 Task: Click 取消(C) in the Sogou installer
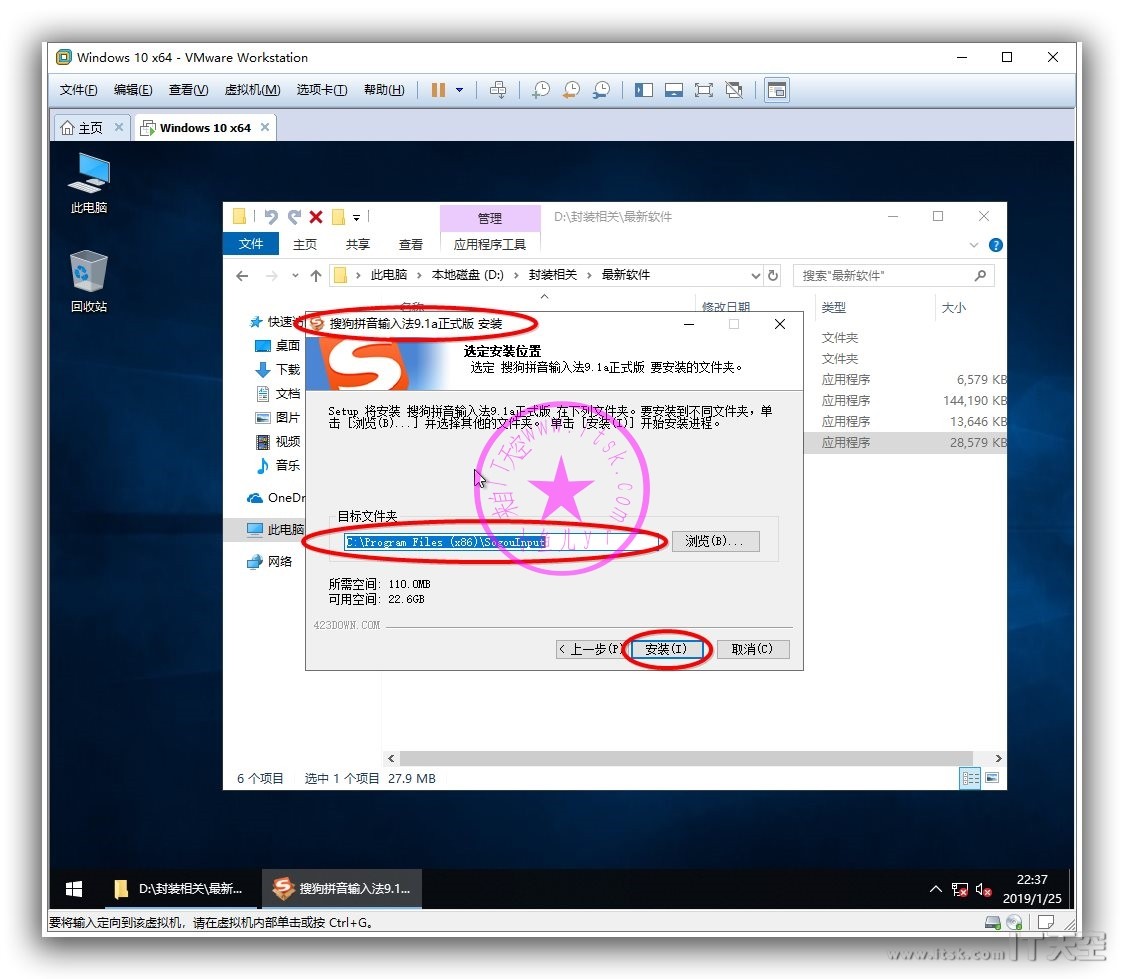pos(753,649)
